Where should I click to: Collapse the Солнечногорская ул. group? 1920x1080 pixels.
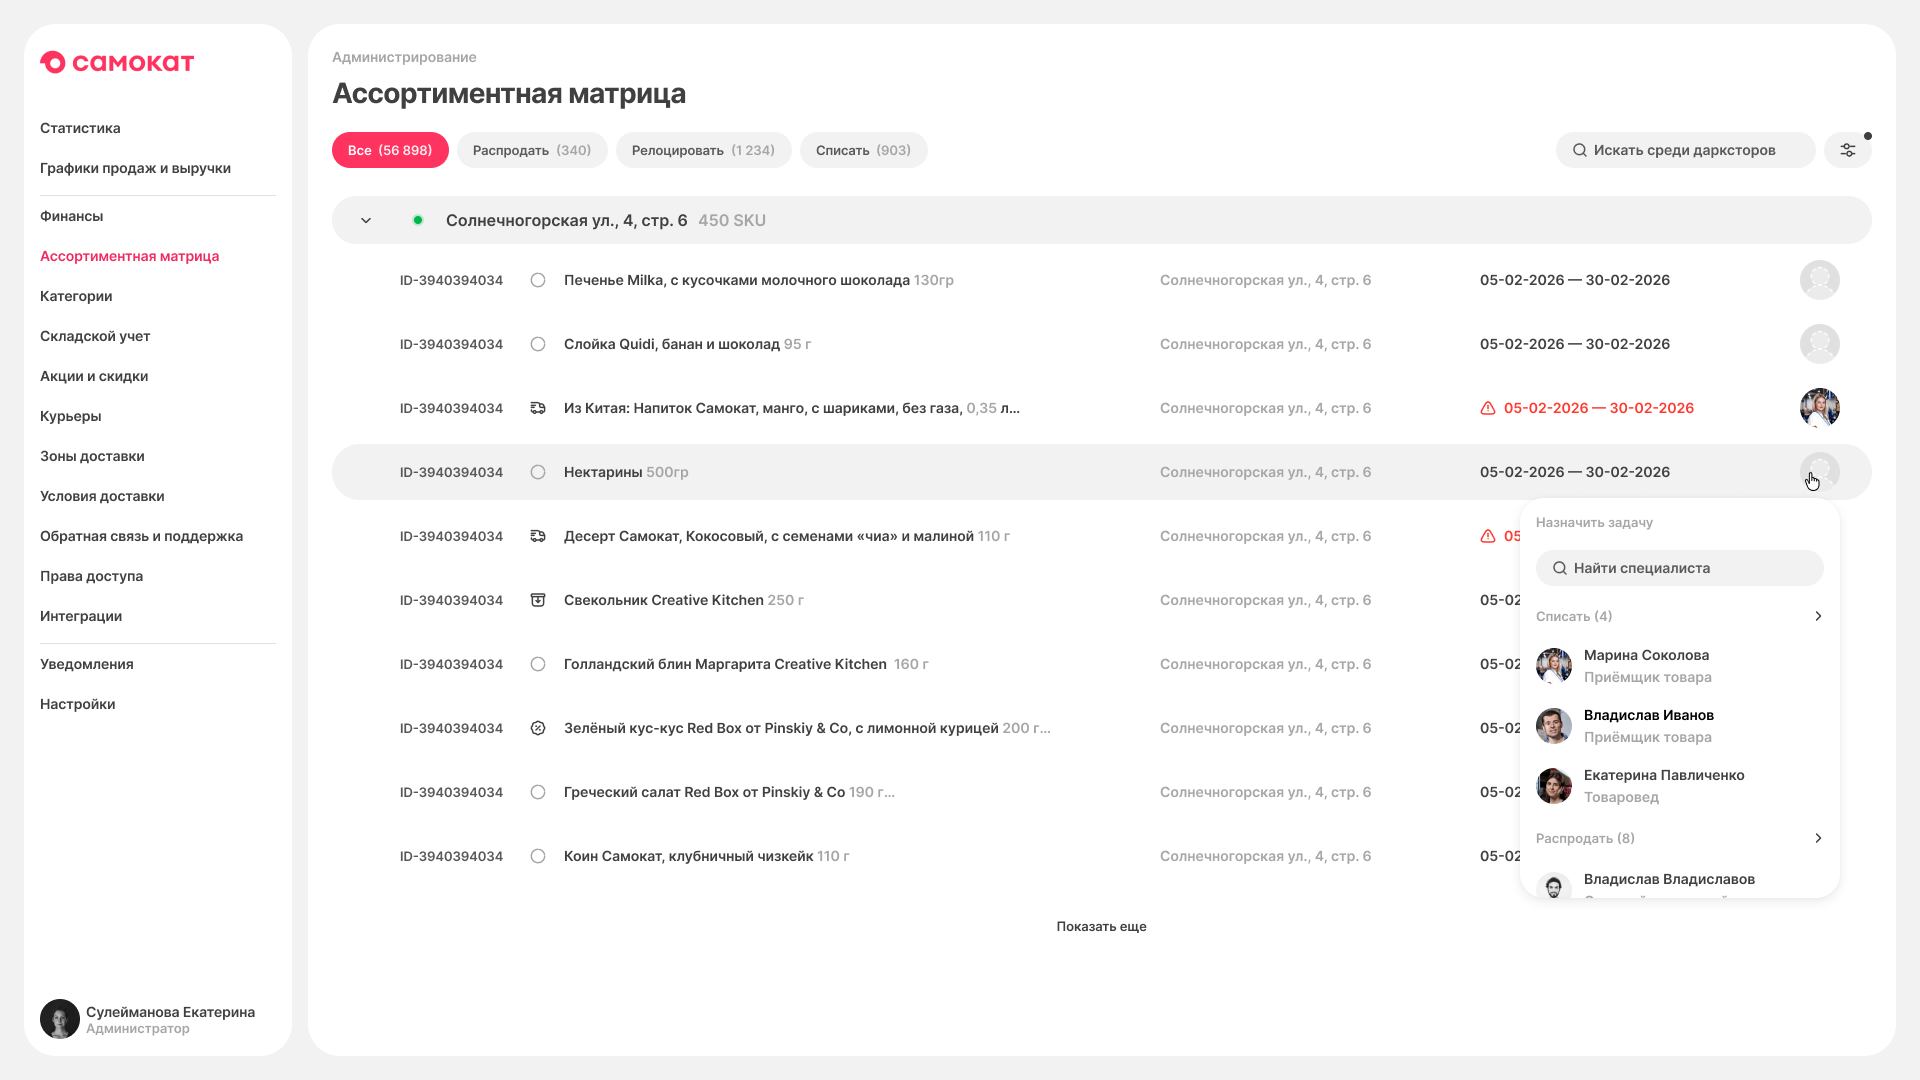coord(366,220)
